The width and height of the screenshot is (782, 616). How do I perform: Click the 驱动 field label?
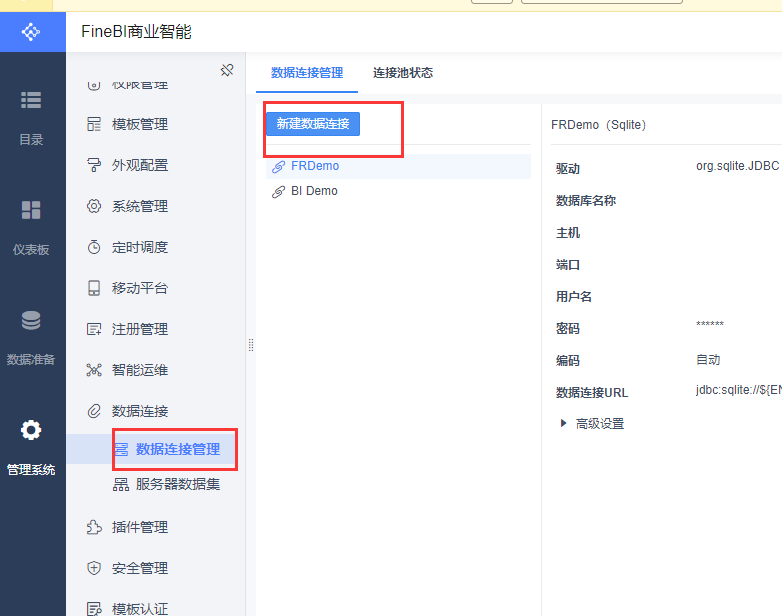pos(568,169)
